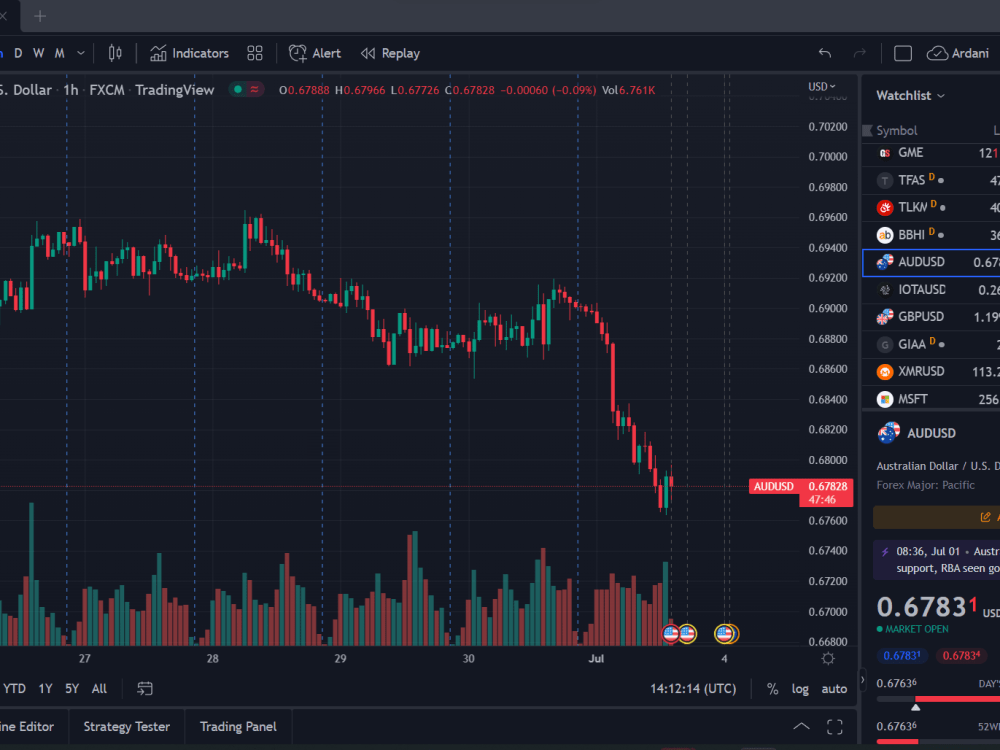The width and height of the screenshot is (1000, 750).
Task: Open the layout setup square icon
Action: pyautogui.click(x=902, y=53)
